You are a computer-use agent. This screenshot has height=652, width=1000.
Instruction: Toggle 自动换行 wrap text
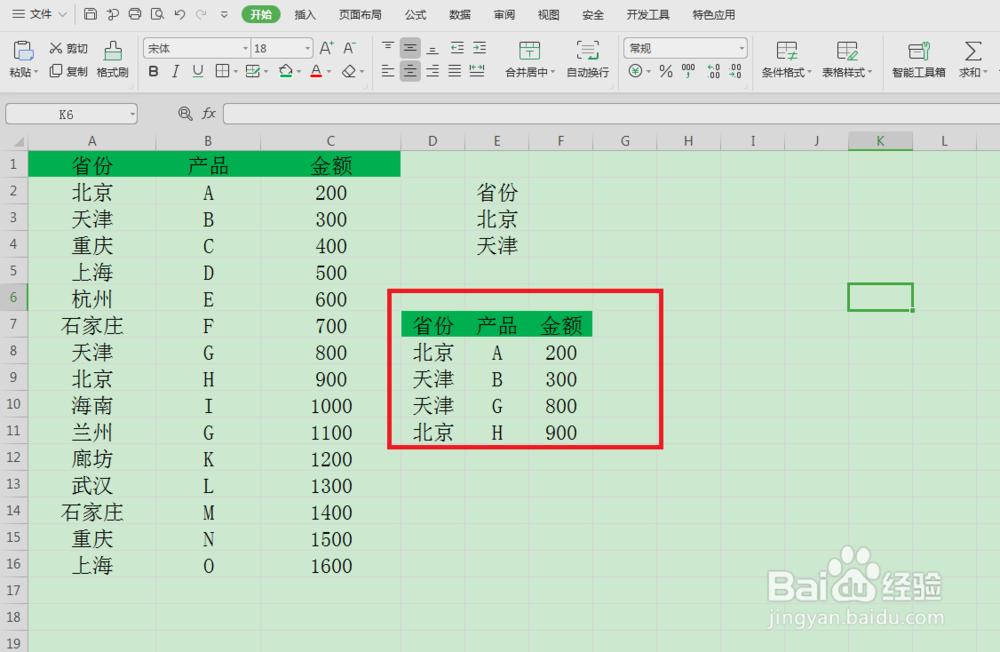click(587, 59)
